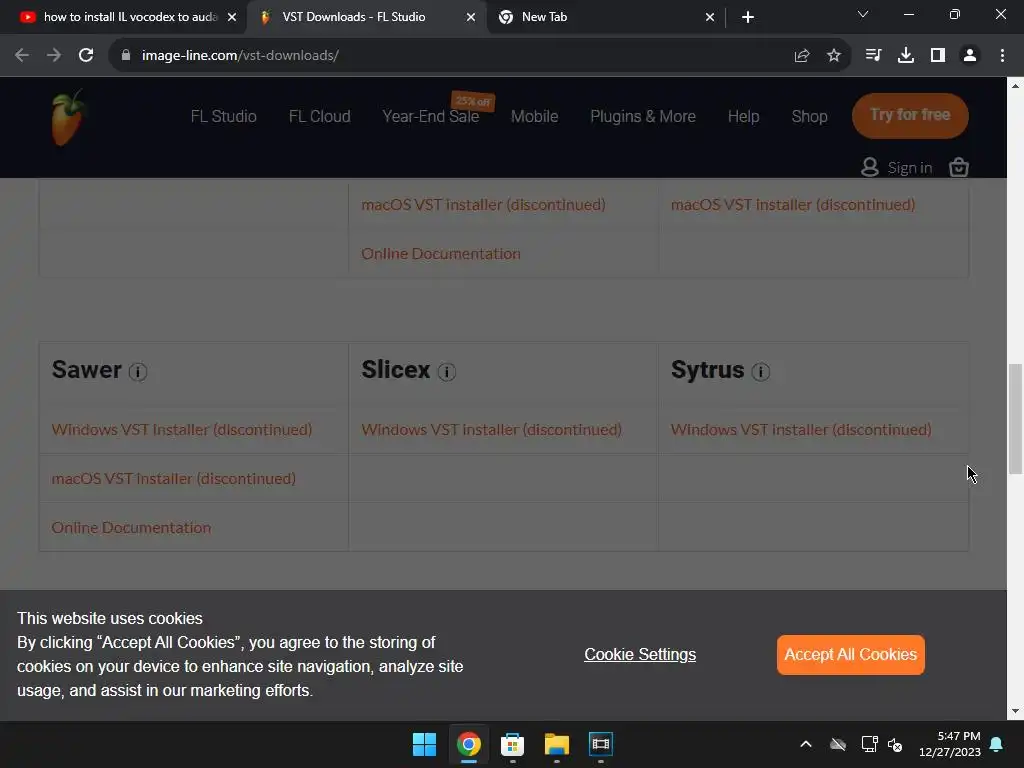Close the YouTube vocodex tab
Image resolution: width=1024 pixels, height=768 pixels.
point(232,17)
